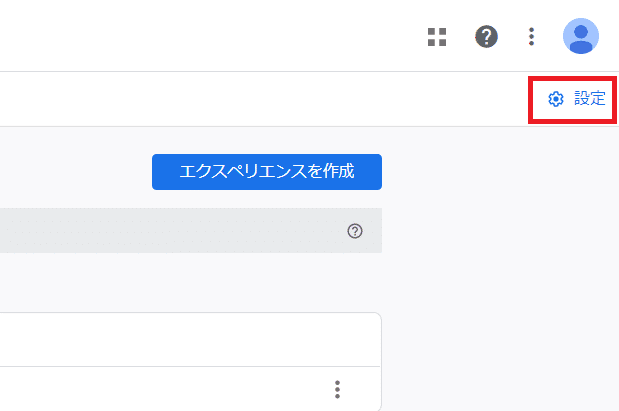Click the blue gear icon beside 設定
This screenshot has height=411, width=619.
coord(556,99)
